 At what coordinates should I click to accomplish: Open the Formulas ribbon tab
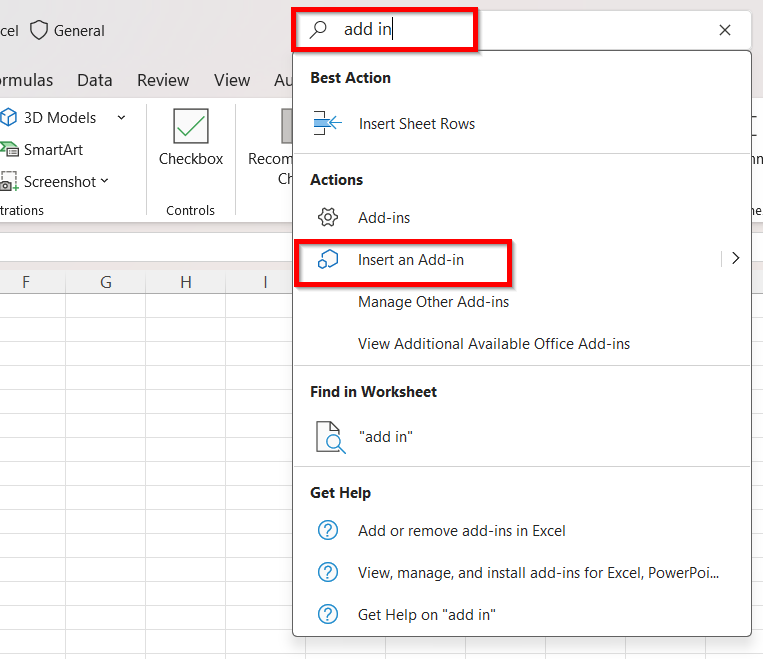pyautogui.click(x=26, y=80)
